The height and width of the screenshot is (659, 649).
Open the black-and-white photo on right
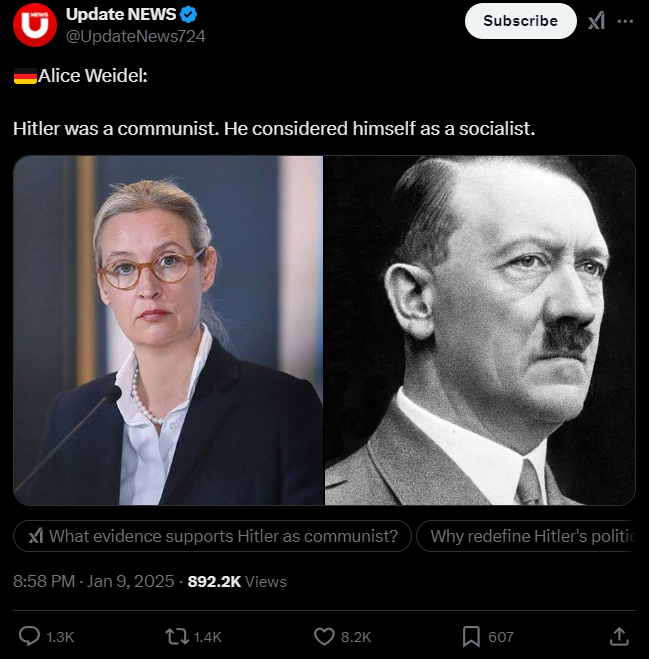[480, 330]
